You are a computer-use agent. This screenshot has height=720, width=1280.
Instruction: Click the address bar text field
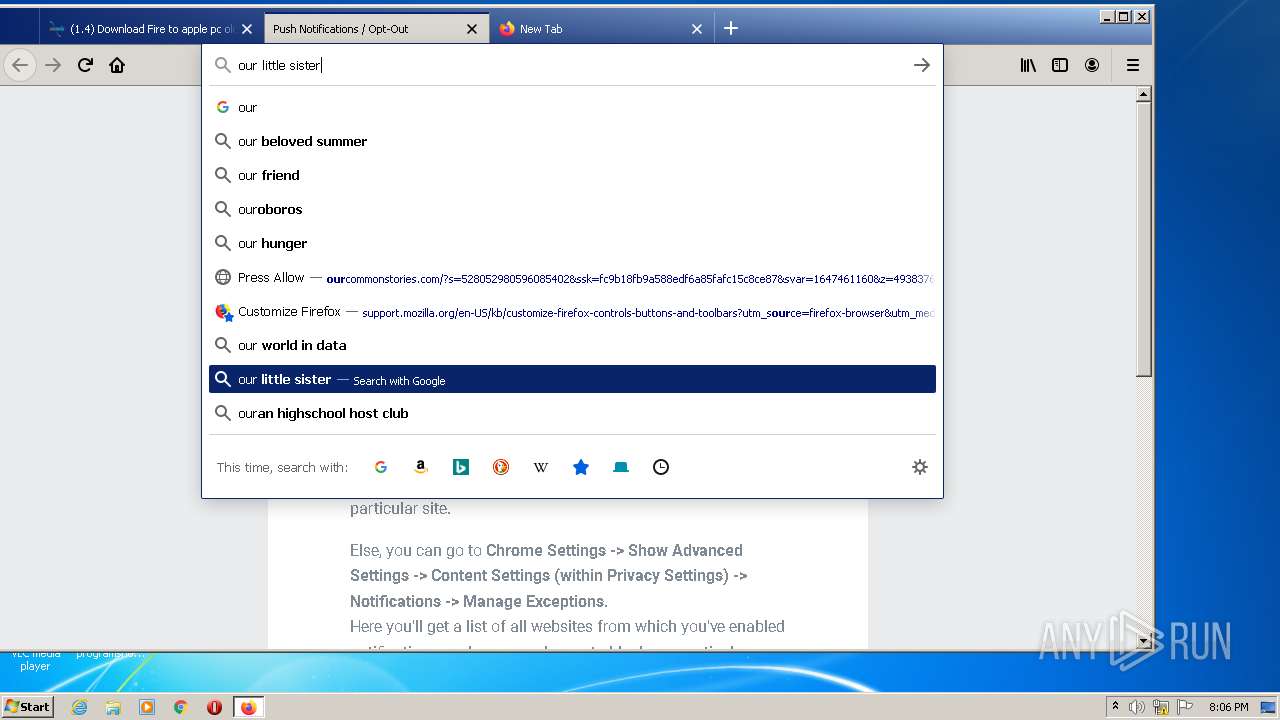tap(570, 65)
